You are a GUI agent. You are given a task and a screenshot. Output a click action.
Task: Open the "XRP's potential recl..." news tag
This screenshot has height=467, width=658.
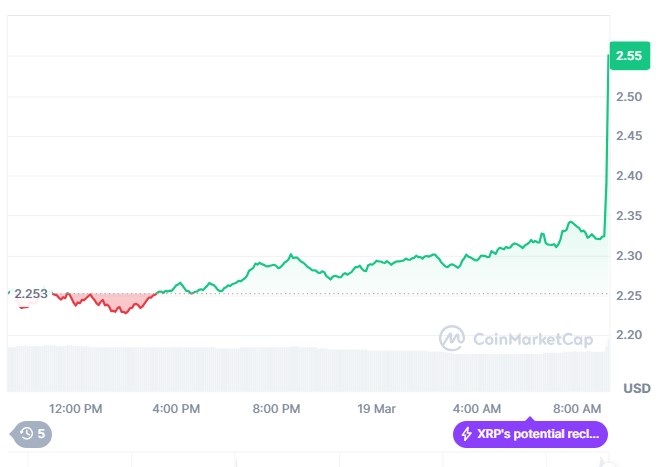click(x=531, y=434)
